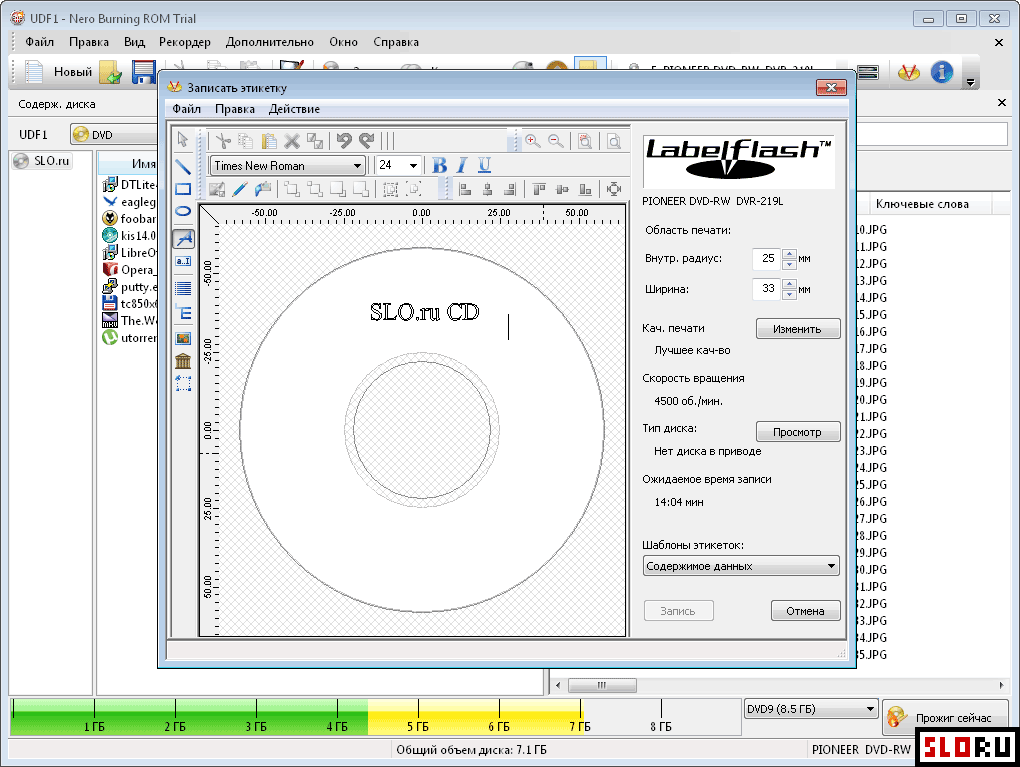Open the Действие menu in label dialog
This screenshot has width=1020, height=767.
294,109
